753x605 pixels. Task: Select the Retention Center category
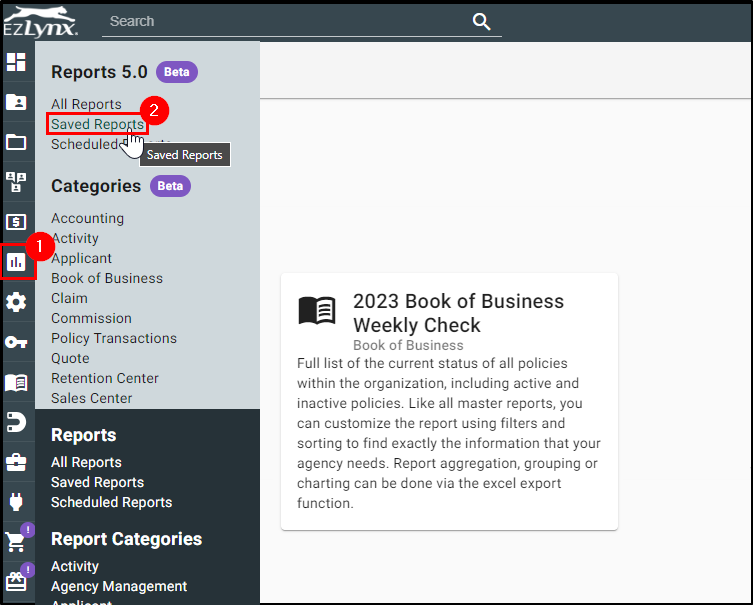tap(105, 378)
